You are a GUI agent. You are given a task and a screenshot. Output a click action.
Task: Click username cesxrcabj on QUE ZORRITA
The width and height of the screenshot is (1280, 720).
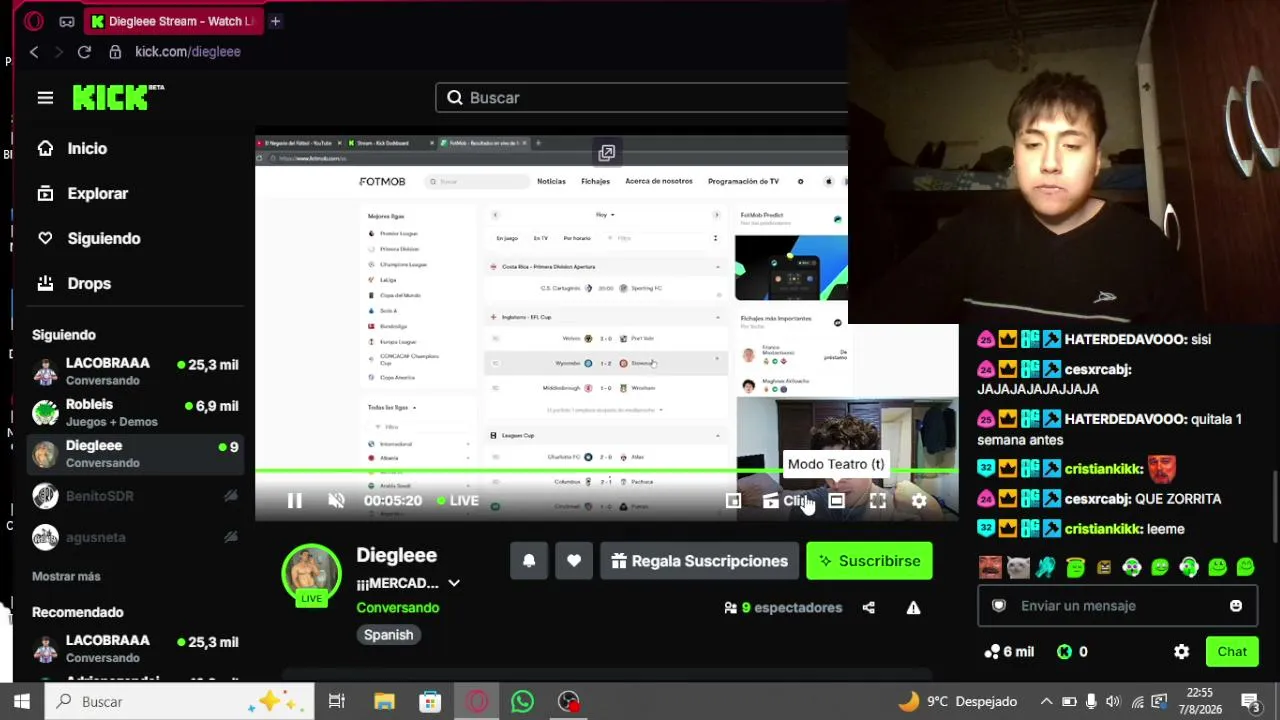[x=1097, y=499]
